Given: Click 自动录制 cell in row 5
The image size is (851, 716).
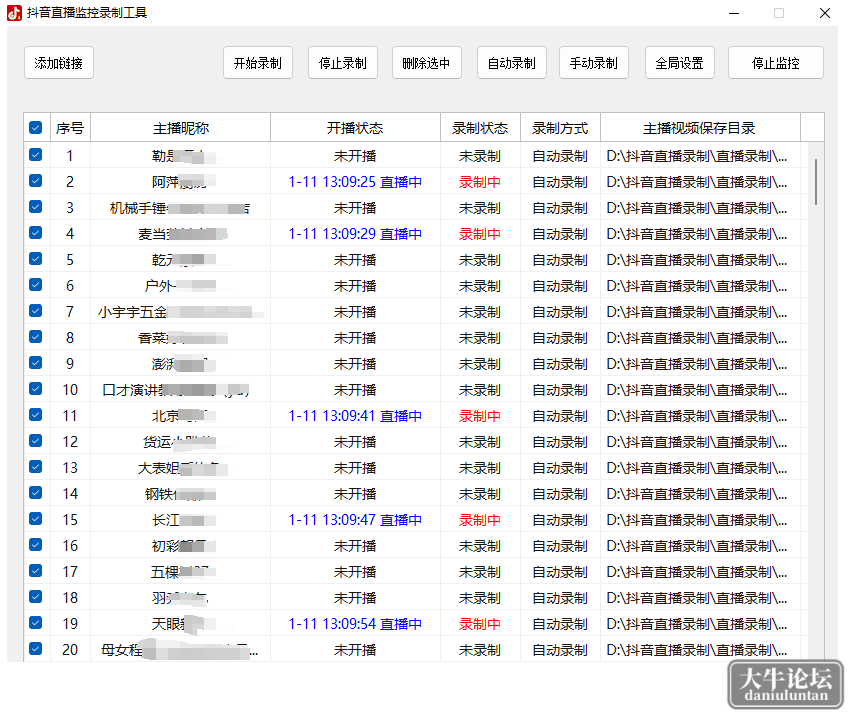Looking at the screenshot, I should pyautogui.click(x=560, y=260).
